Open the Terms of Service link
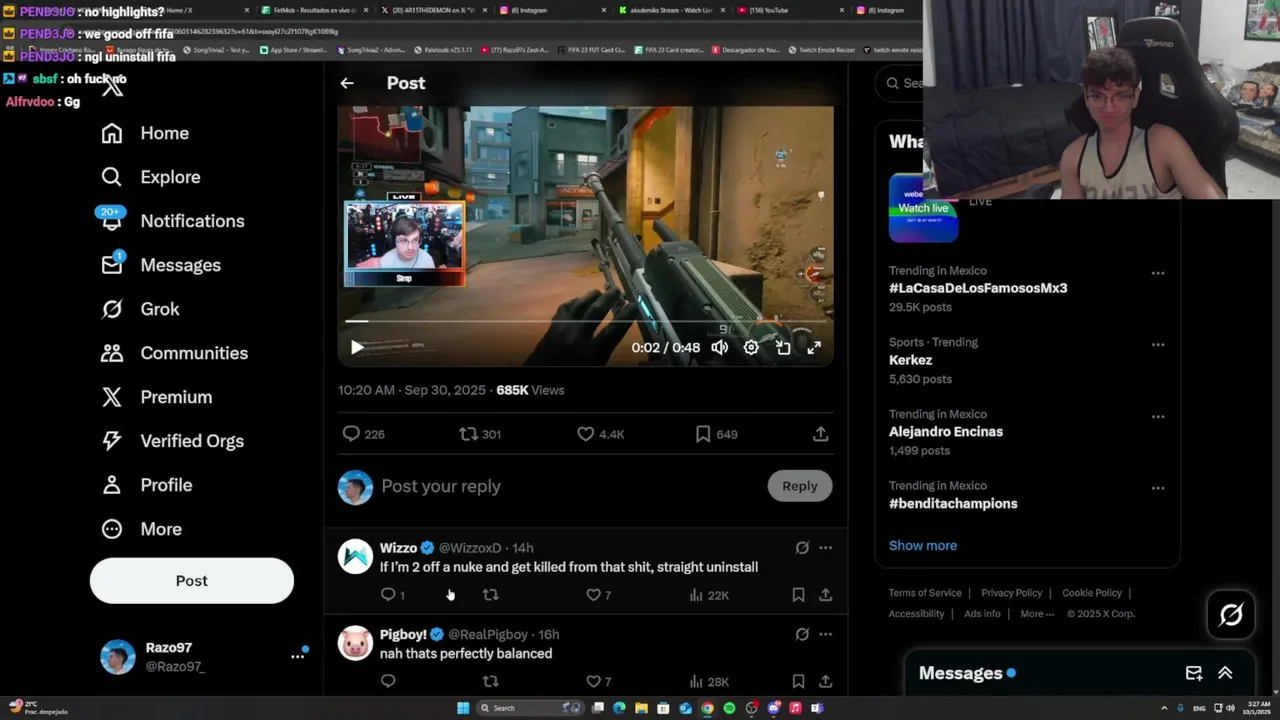 point(925,593)
